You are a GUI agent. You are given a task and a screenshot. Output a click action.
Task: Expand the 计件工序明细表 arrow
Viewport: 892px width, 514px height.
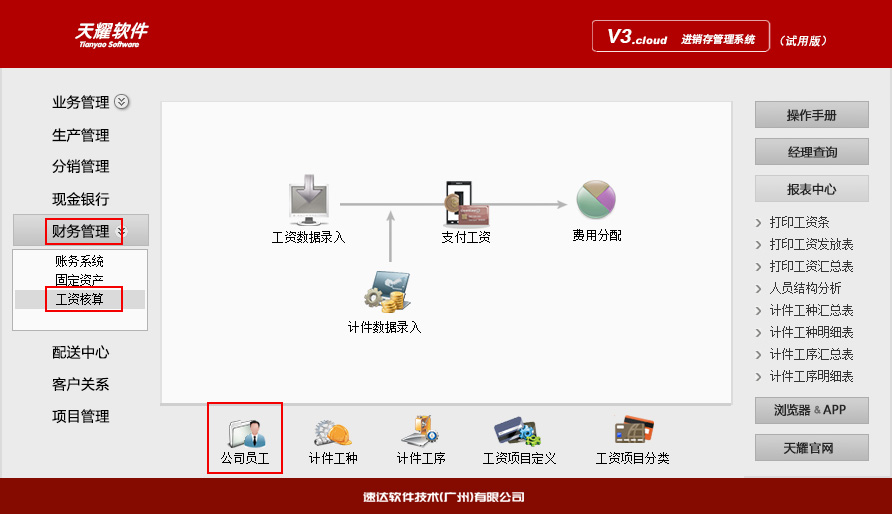pos(758,376)
